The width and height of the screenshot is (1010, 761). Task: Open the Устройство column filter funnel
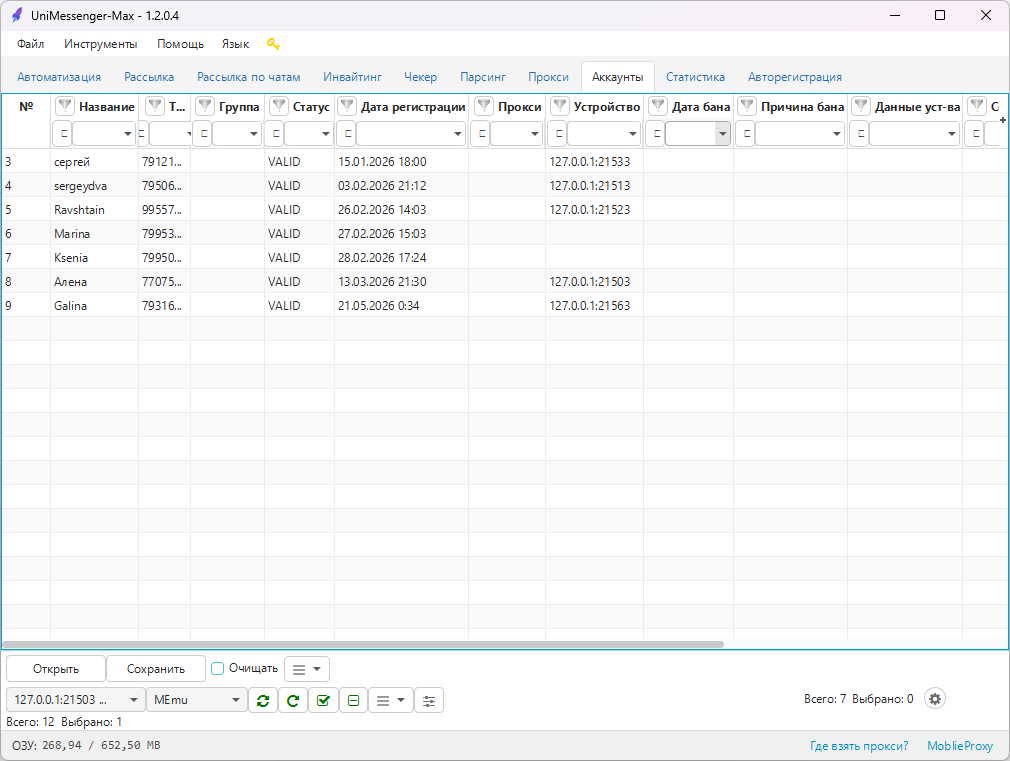coord(560,106)
